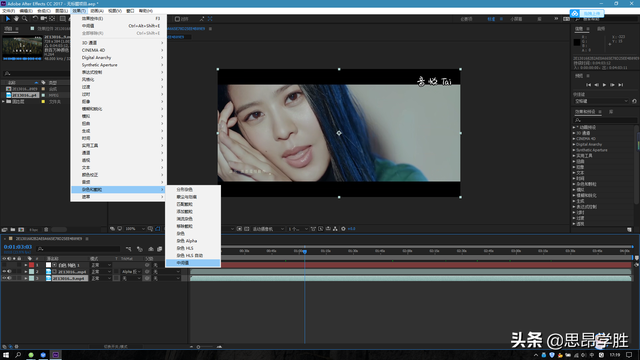640x360 pixels.
Task: Open parent dropdown for layer 3
Action: coord(166,278)
